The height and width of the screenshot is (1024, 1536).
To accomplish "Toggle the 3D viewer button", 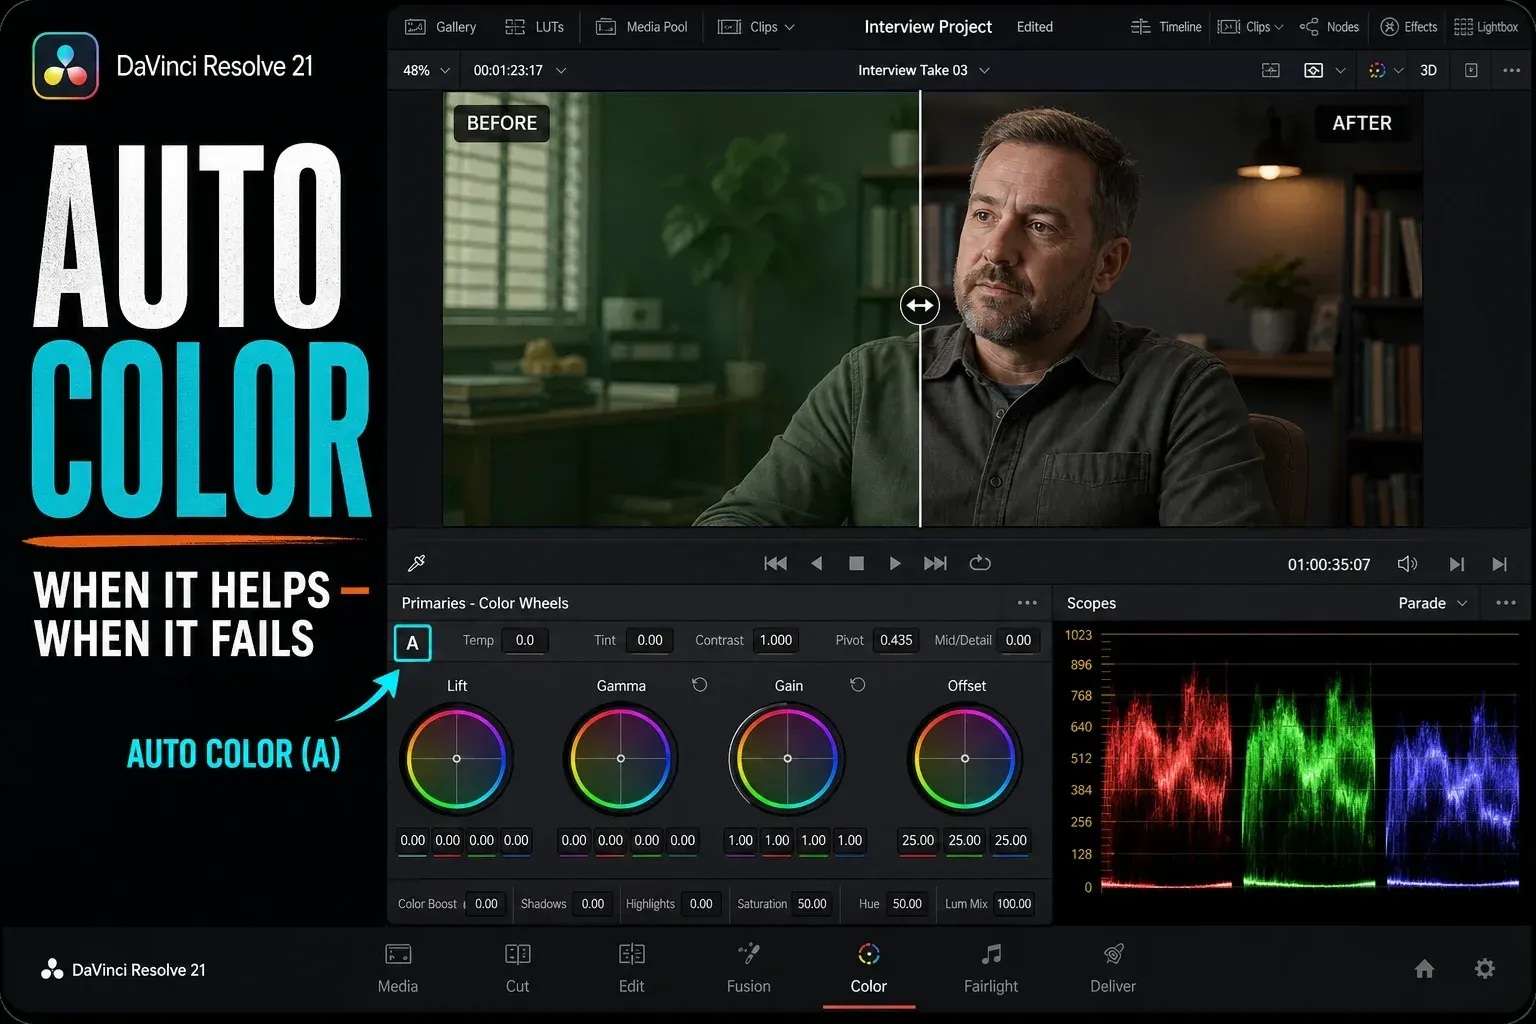I will [1428, 70].
